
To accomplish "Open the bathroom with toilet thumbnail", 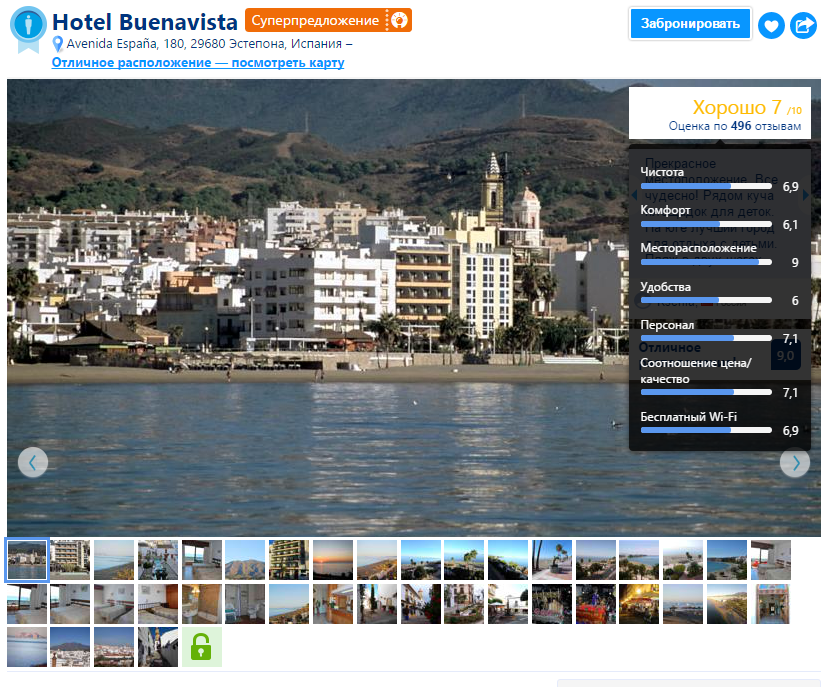I will (245, 604).
